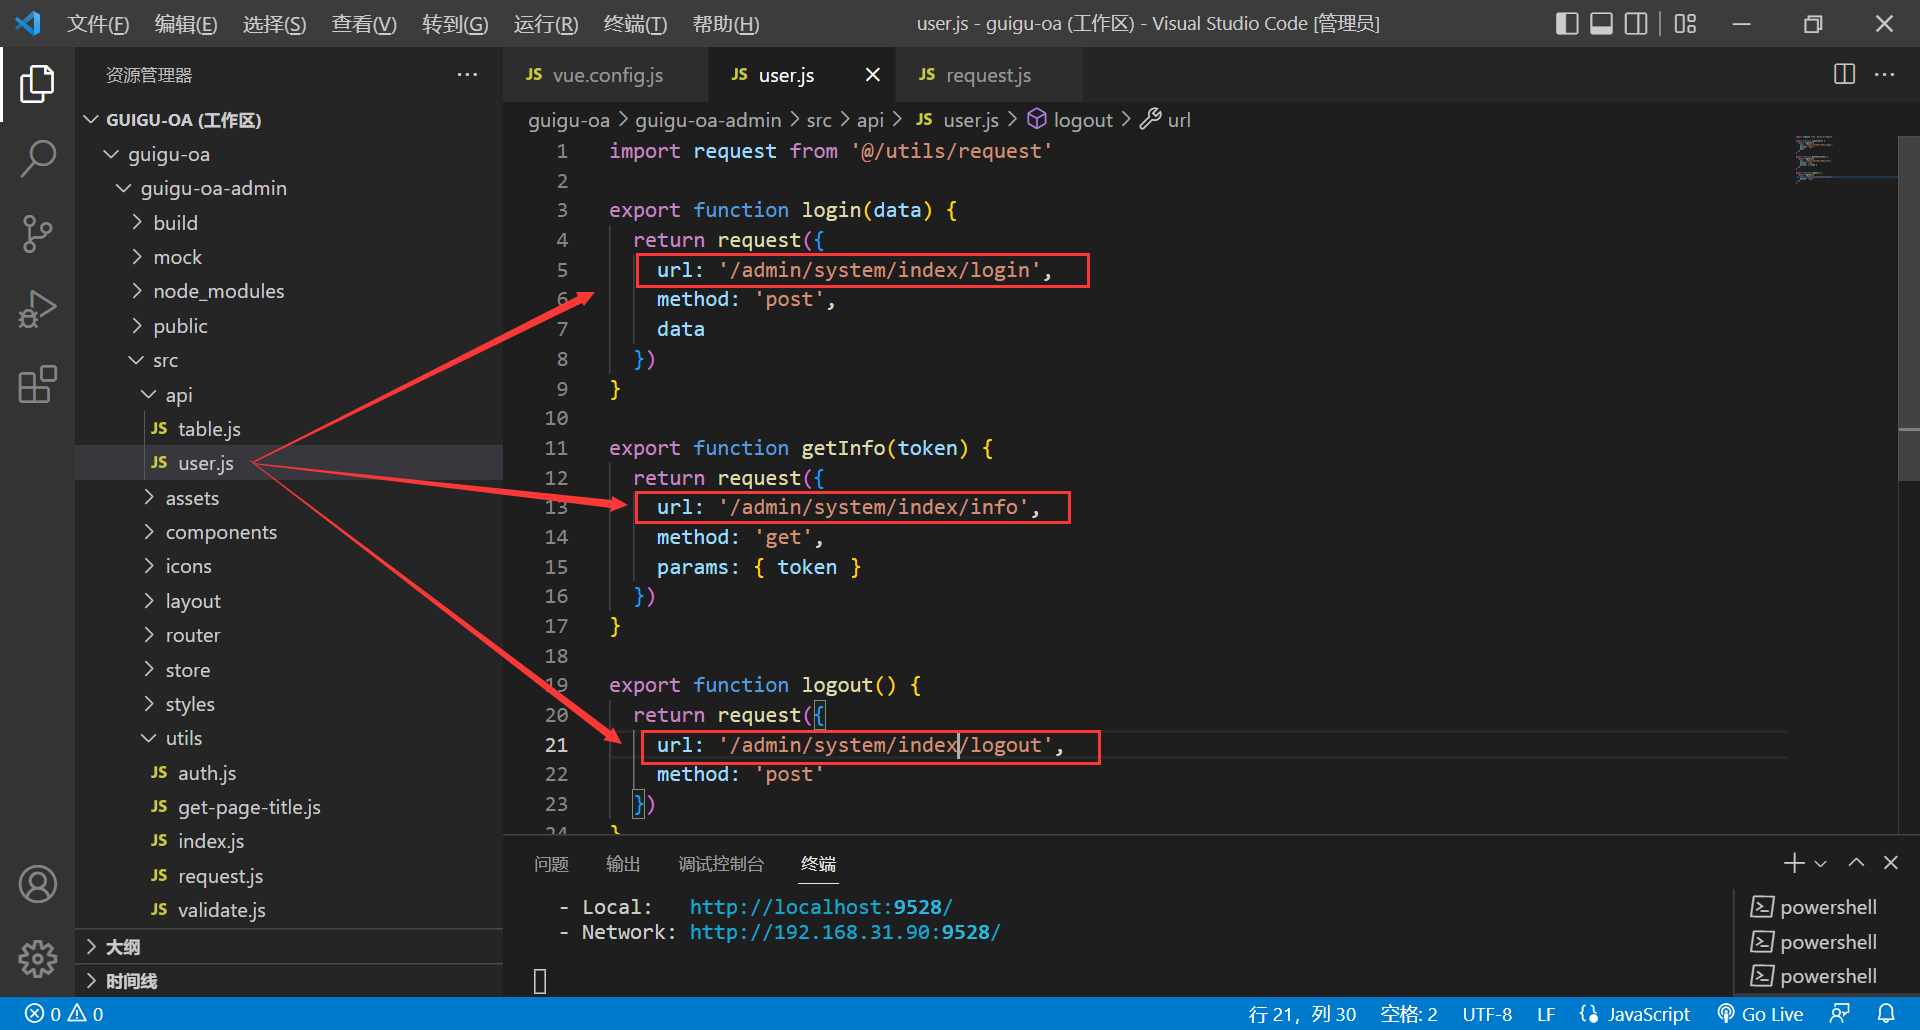Open the Source Control view
Image resolution: width=1920 pixels, height=1030 pixels.
point(37,234)
